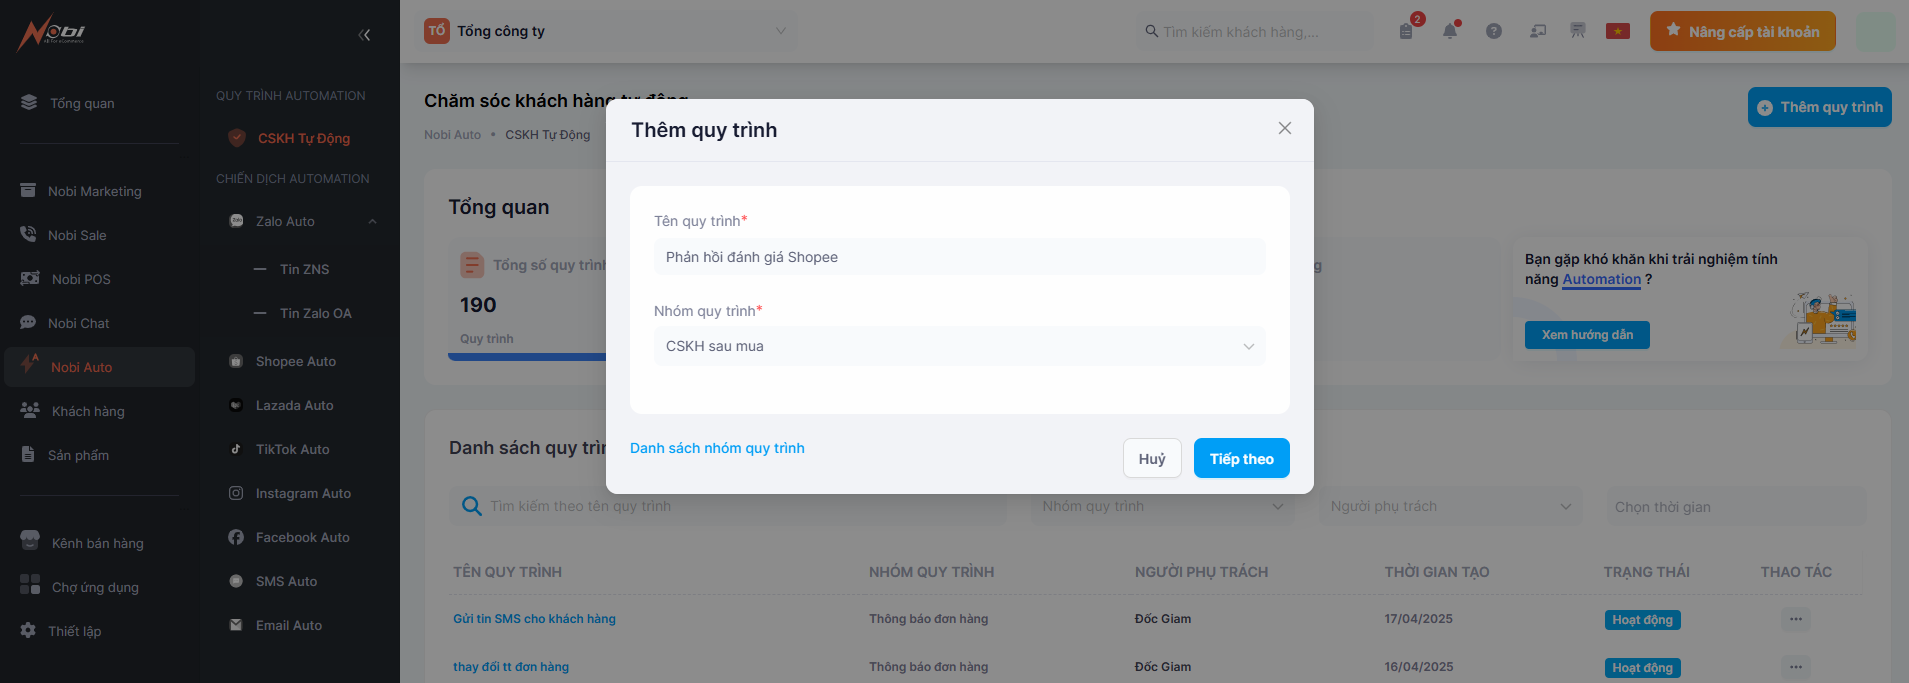The width and height of the screenshot is (1909, 683).
Task: Click the clipboard icon with badge 2
Action: click(x=1407, y=31)
